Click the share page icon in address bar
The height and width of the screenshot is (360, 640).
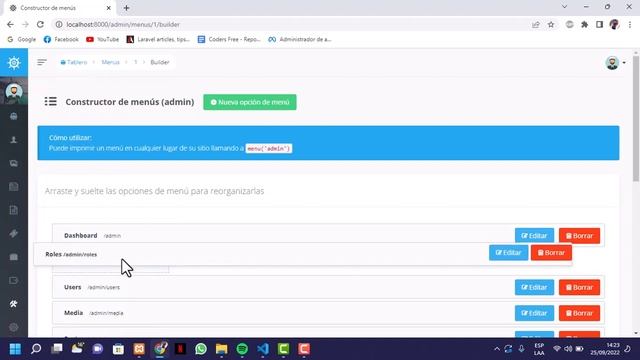[536, 24]
